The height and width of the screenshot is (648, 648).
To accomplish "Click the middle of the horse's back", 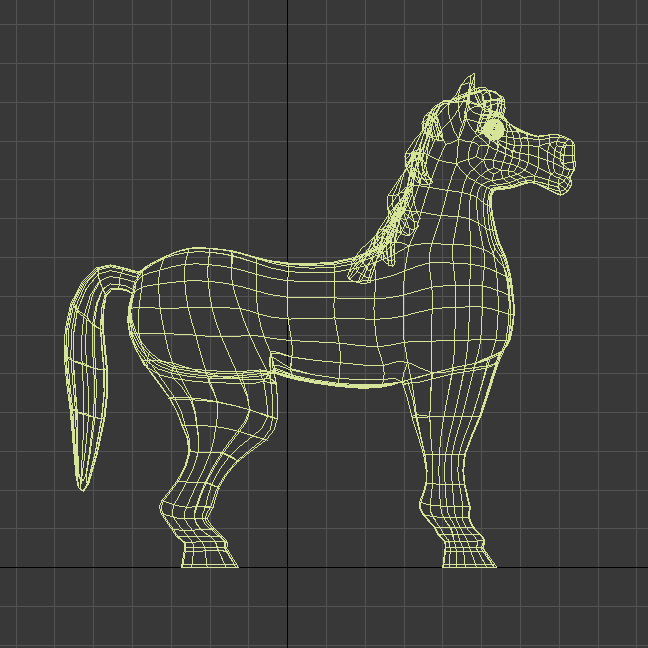I will click(290, 267).
